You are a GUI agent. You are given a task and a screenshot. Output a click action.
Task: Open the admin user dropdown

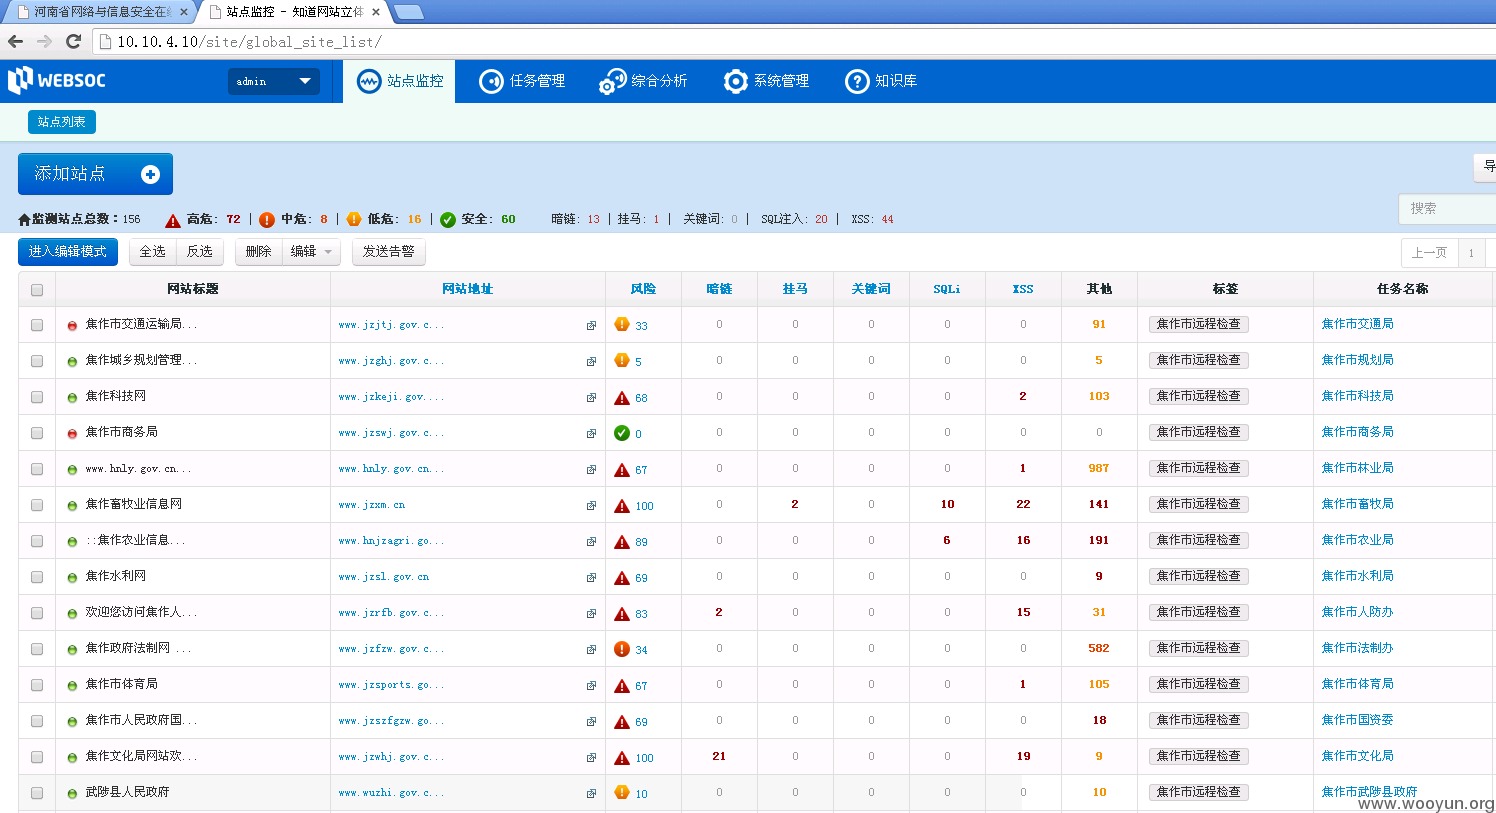[274, 81]
